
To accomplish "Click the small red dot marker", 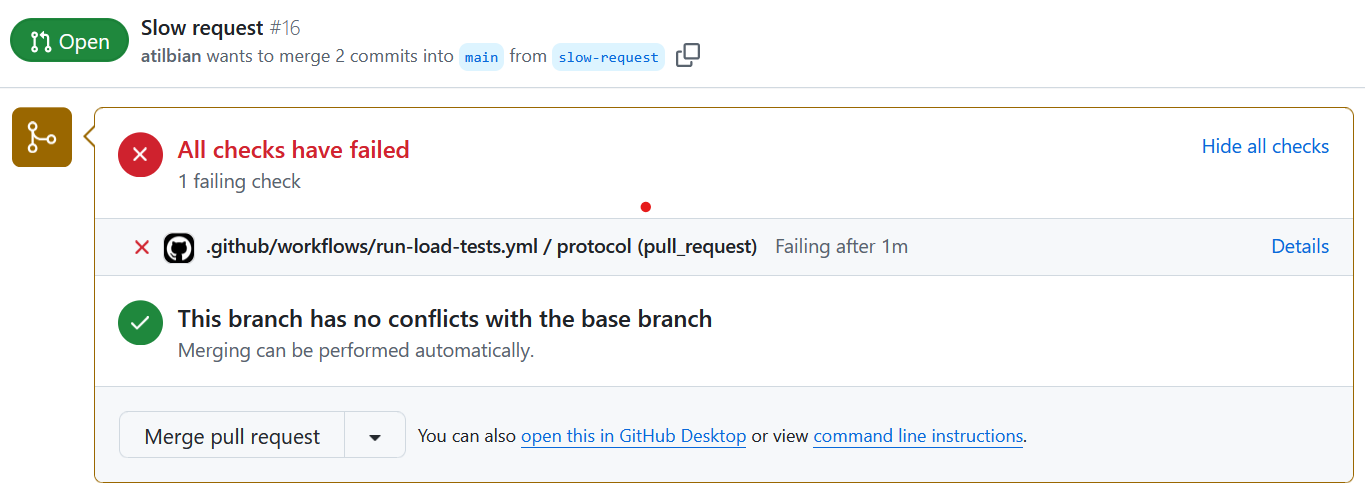I will [x=646, y=207].
